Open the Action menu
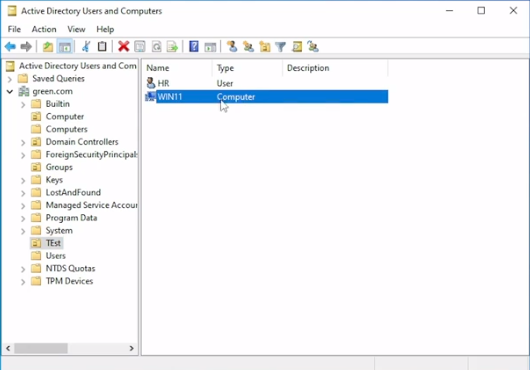 44,29
